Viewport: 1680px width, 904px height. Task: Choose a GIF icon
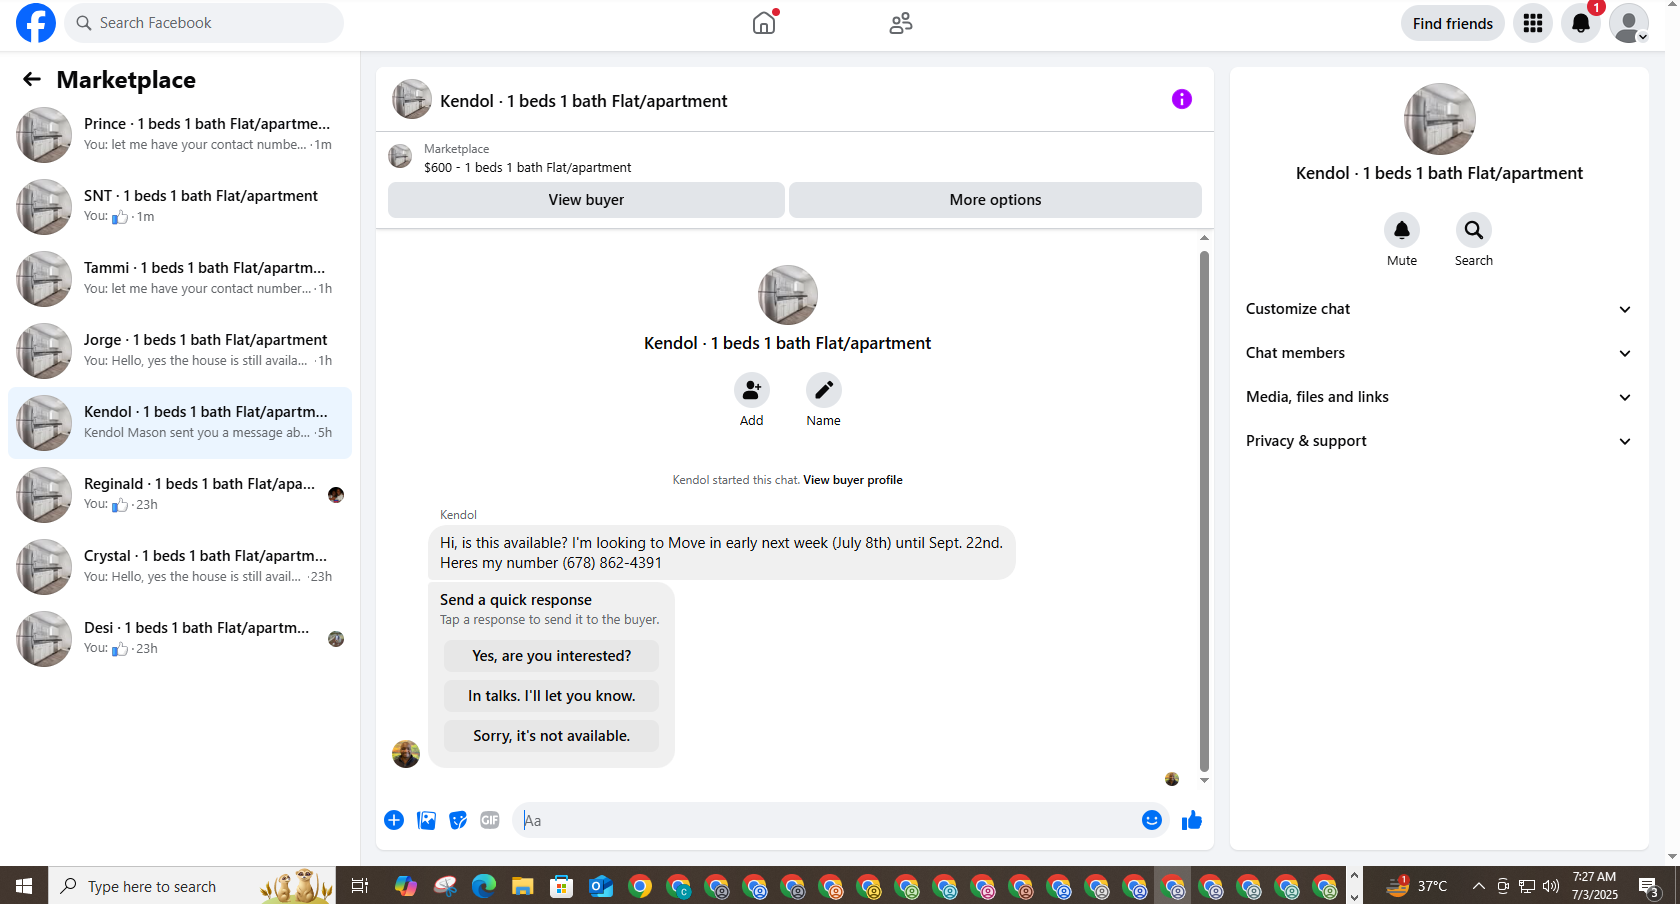[x=490, y=820]
